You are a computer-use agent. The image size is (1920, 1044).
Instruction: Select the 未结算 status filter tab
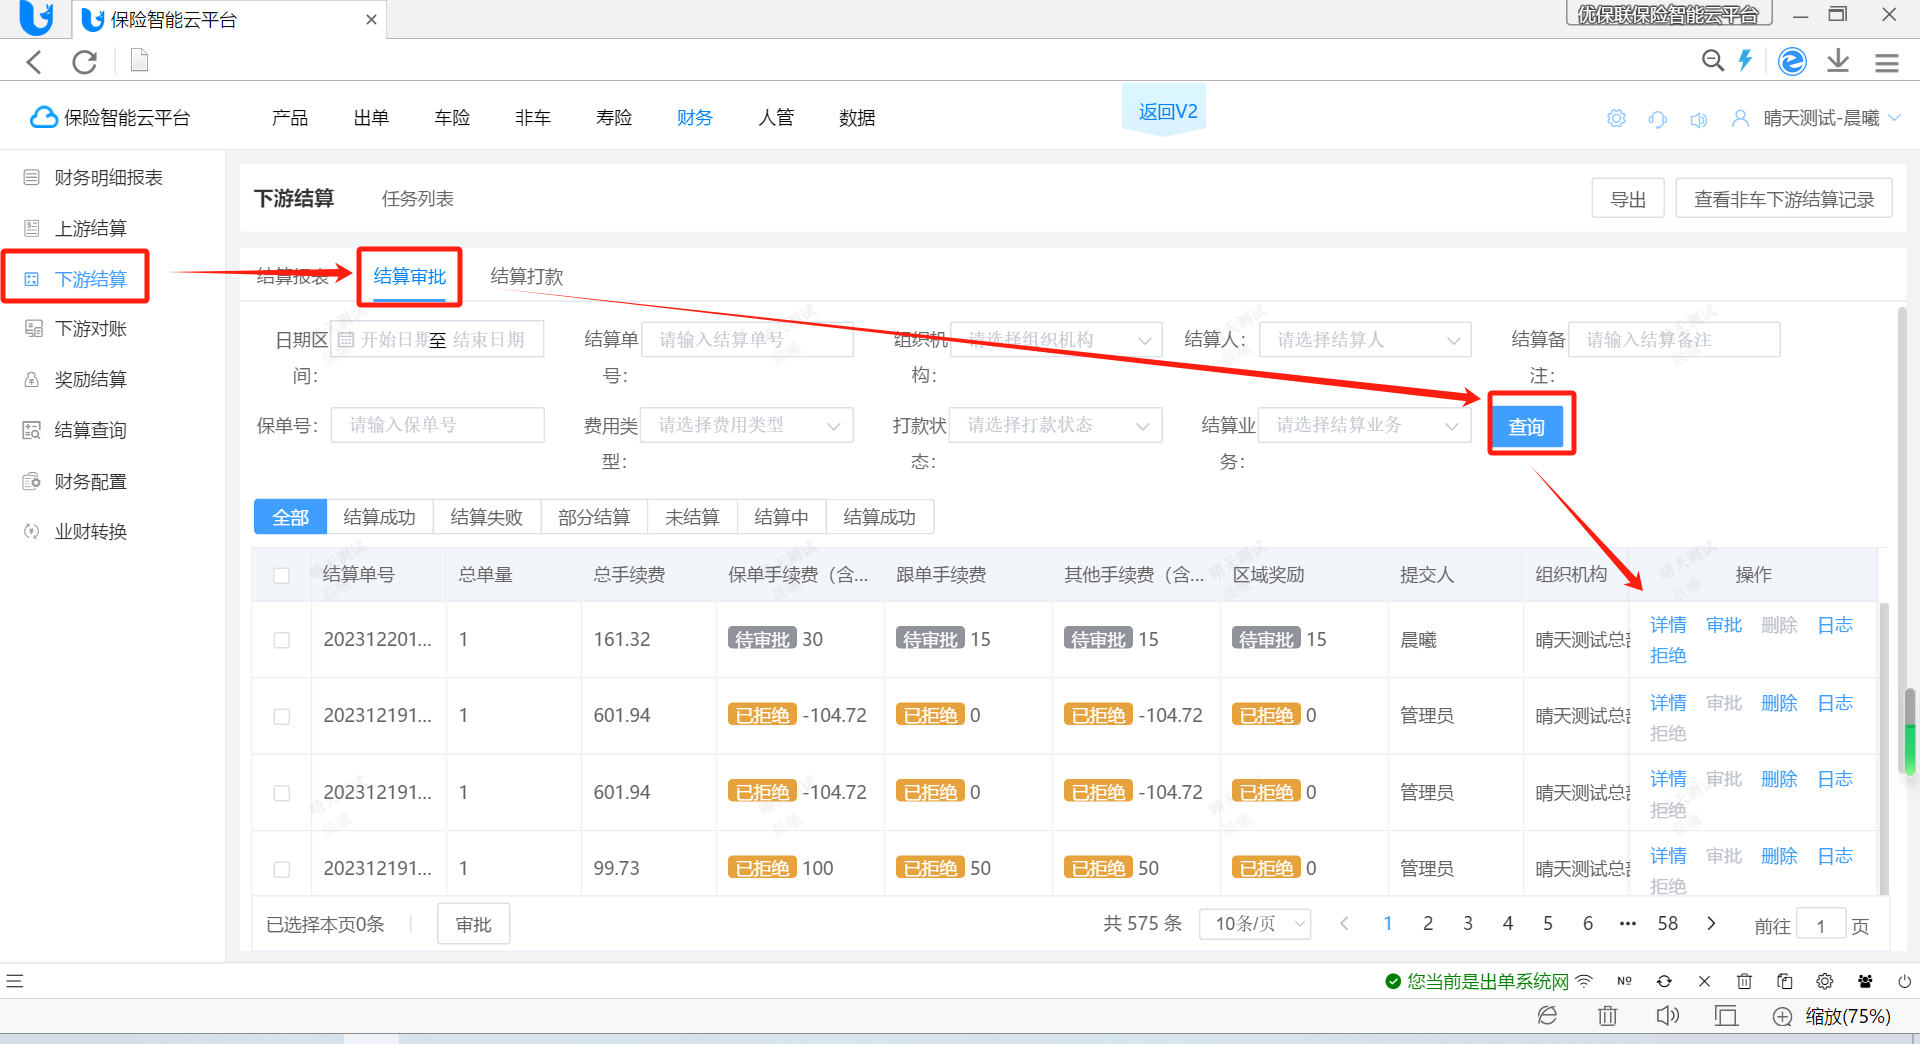point(692,517)
